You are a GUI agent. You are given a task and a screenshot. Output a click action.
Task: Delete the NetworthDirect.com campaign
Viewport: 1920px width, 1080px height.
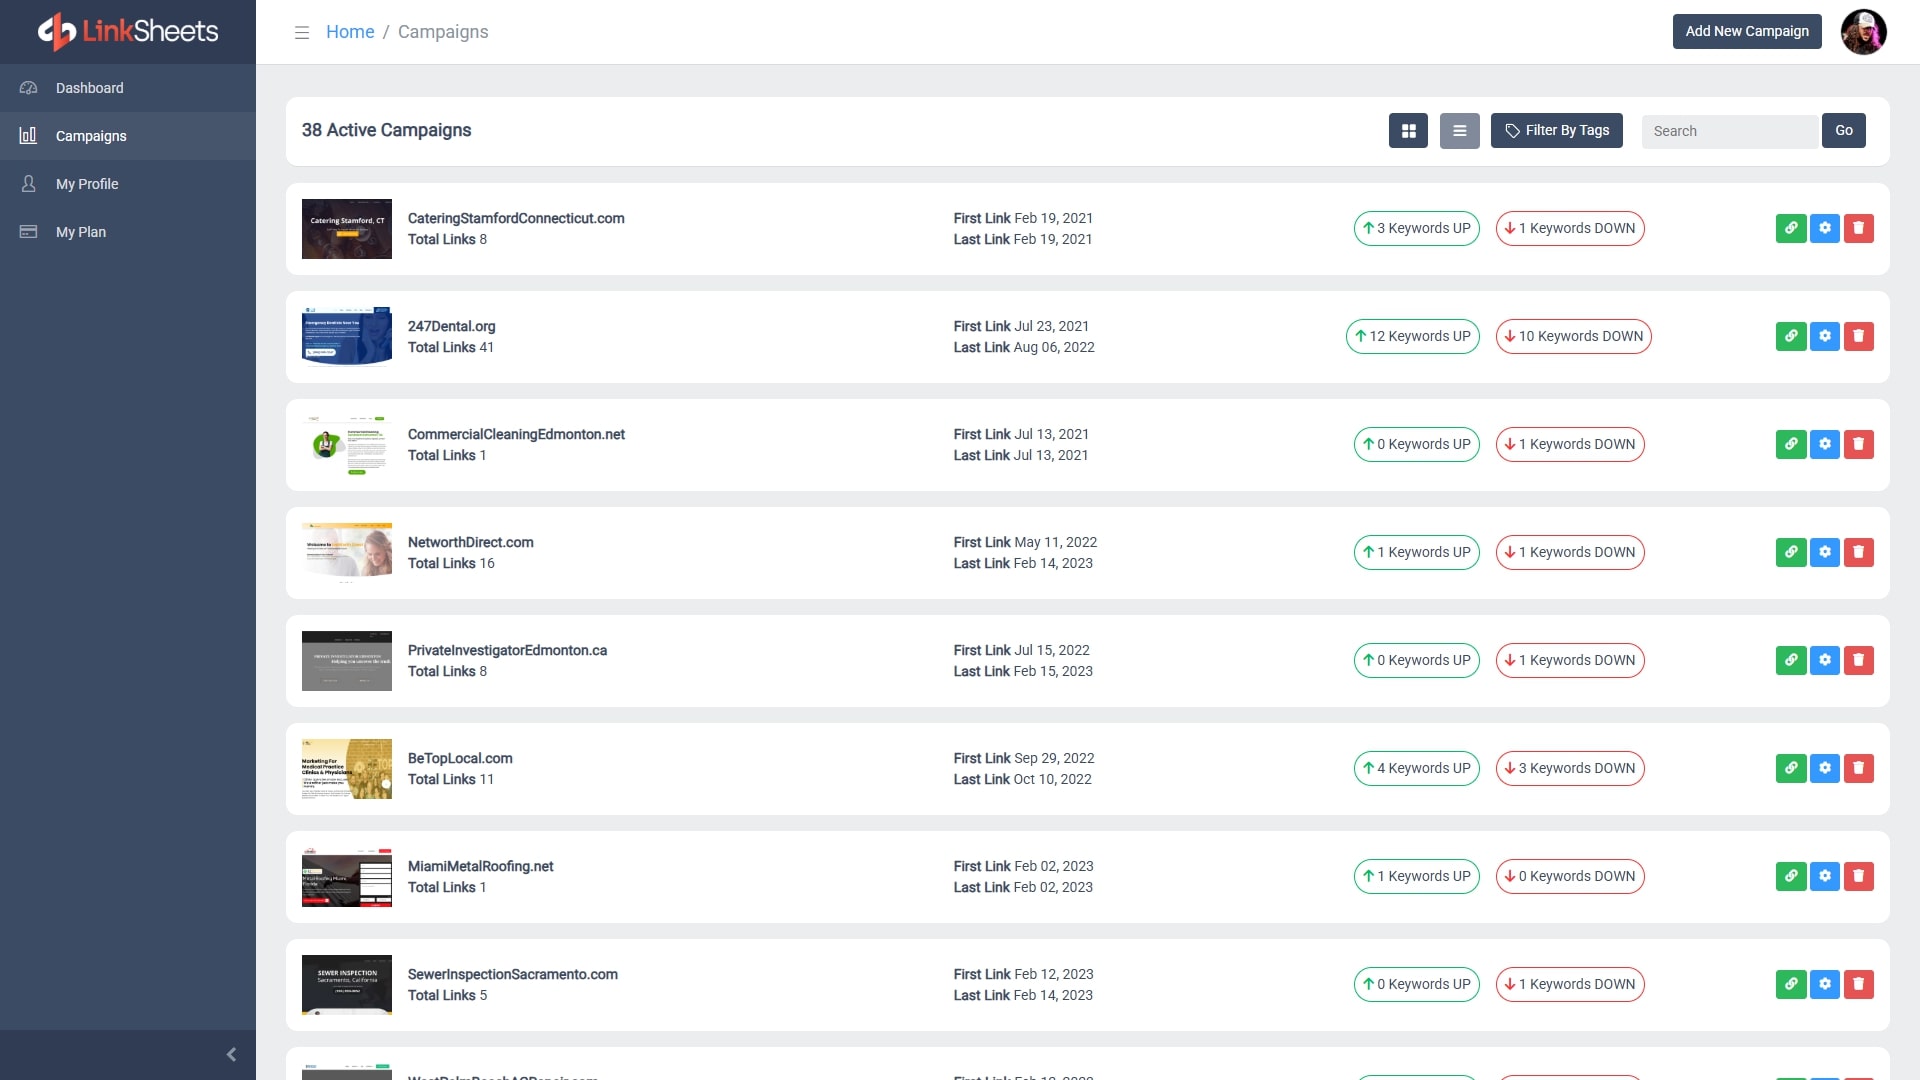click(x=1859, y=552)
